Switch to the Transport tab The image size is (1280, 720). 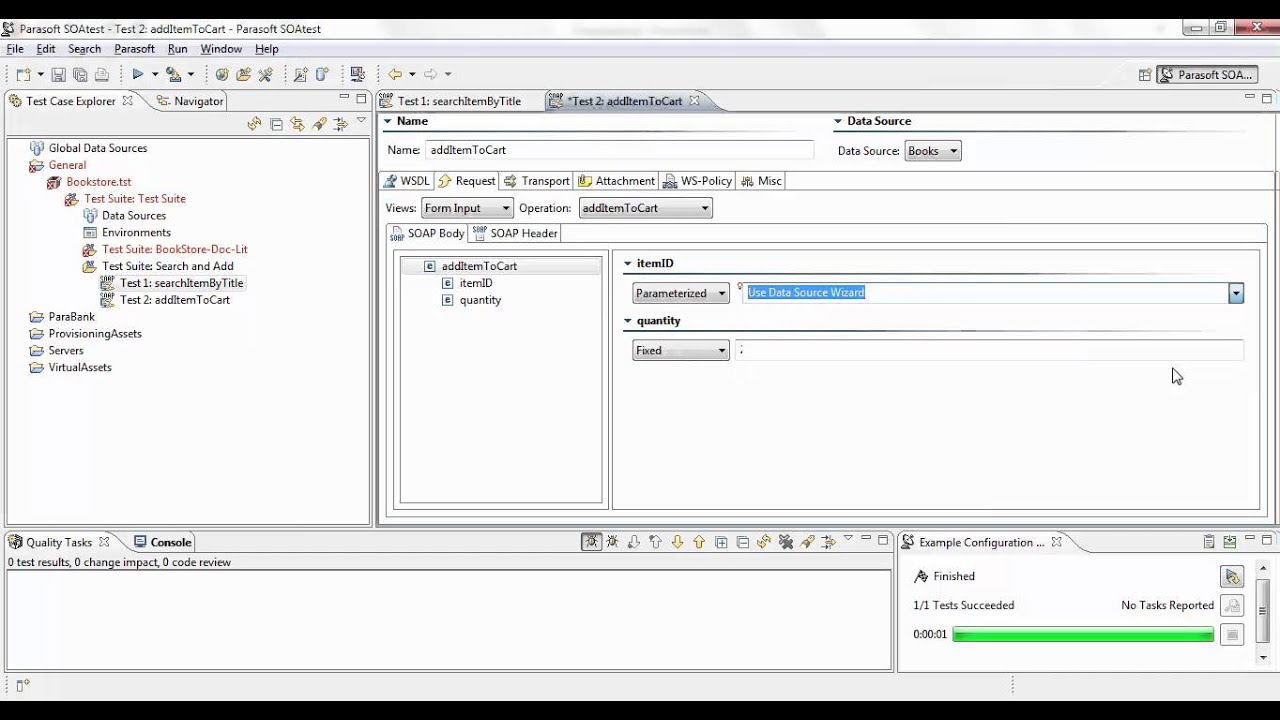point(536,181)
